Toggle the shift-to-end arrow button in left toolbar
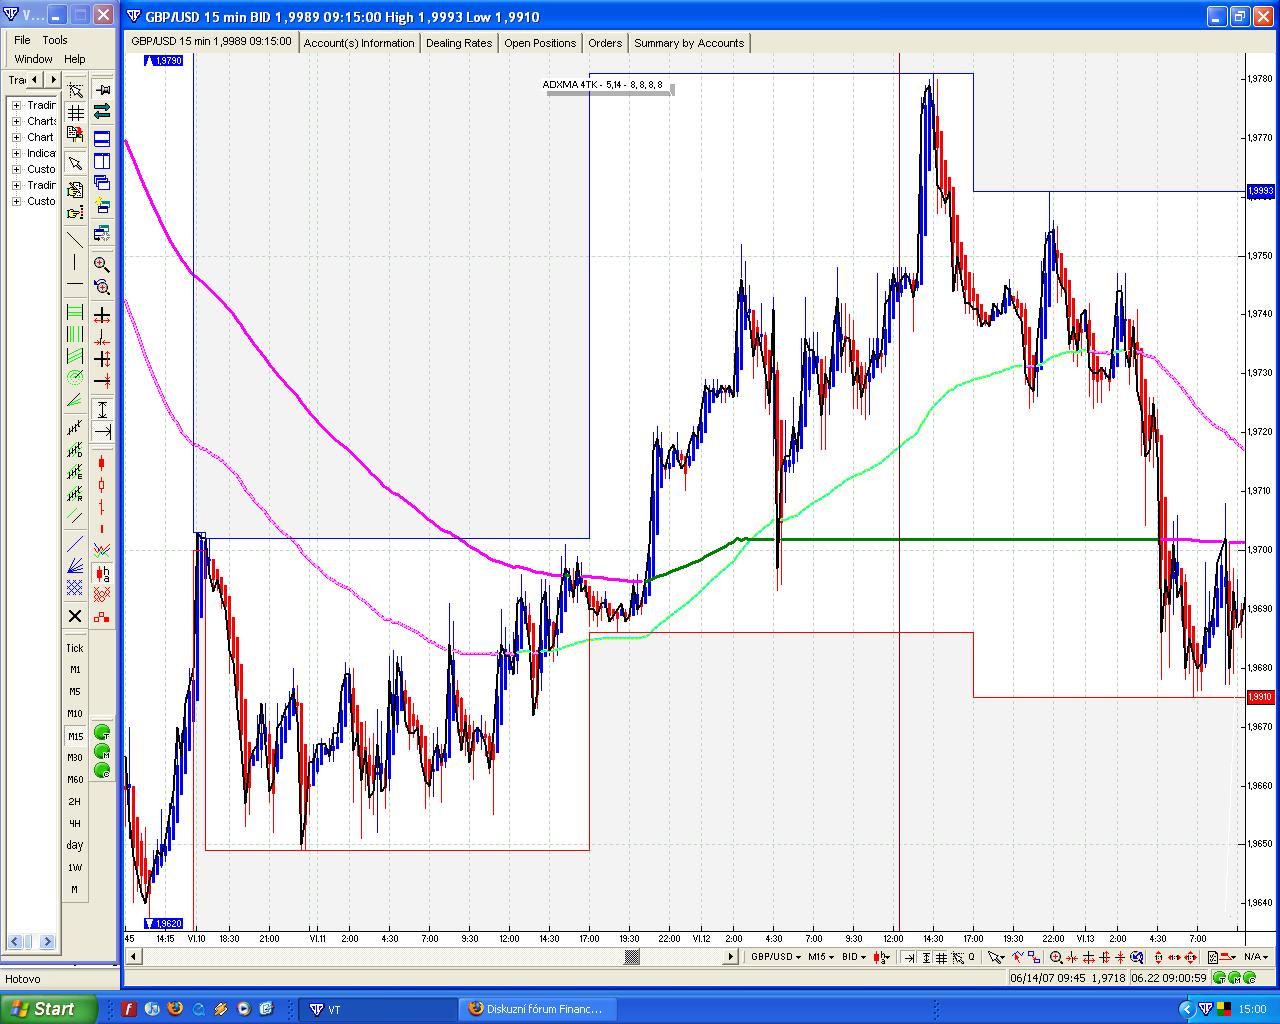This screenshot has width=1280, height=1024. (x=102, y=432)
